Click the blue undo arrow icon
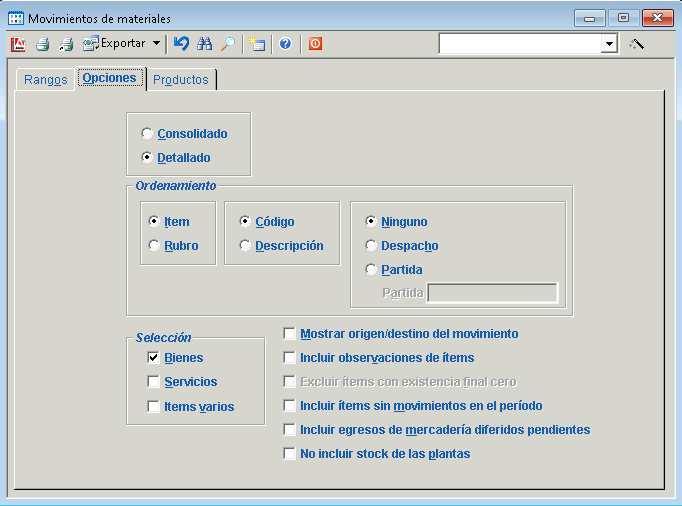 pyautogui.click(x=181, y=44)
